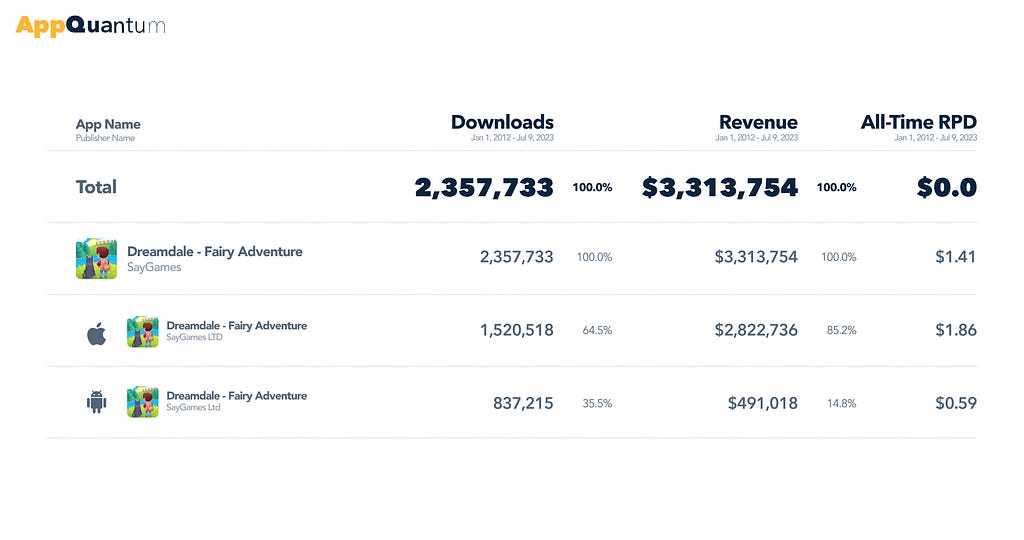Click the App Name column header

pyautogui.click(x=108, y=124)
